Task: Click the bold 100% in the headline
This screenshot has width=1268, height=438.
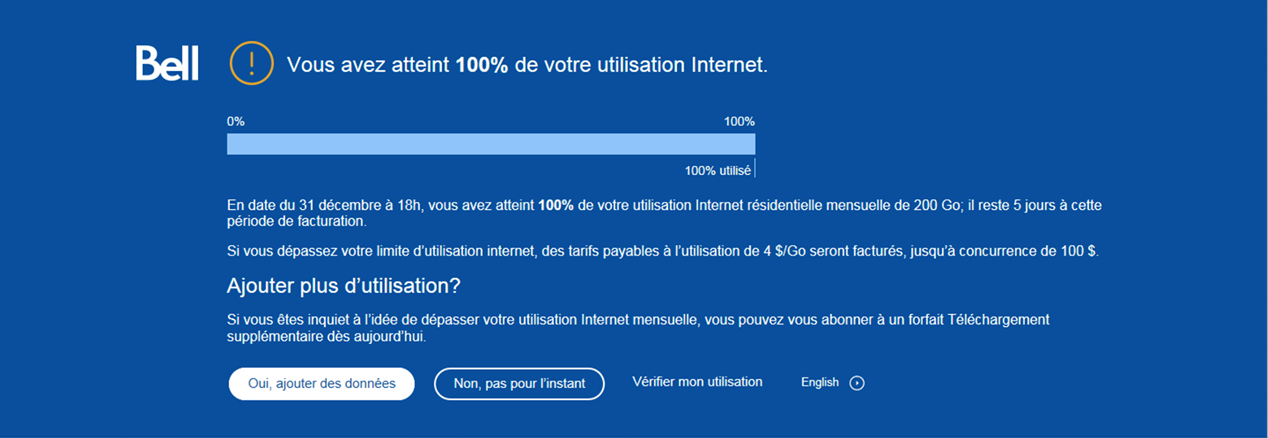Action: (x=482, y=65)
